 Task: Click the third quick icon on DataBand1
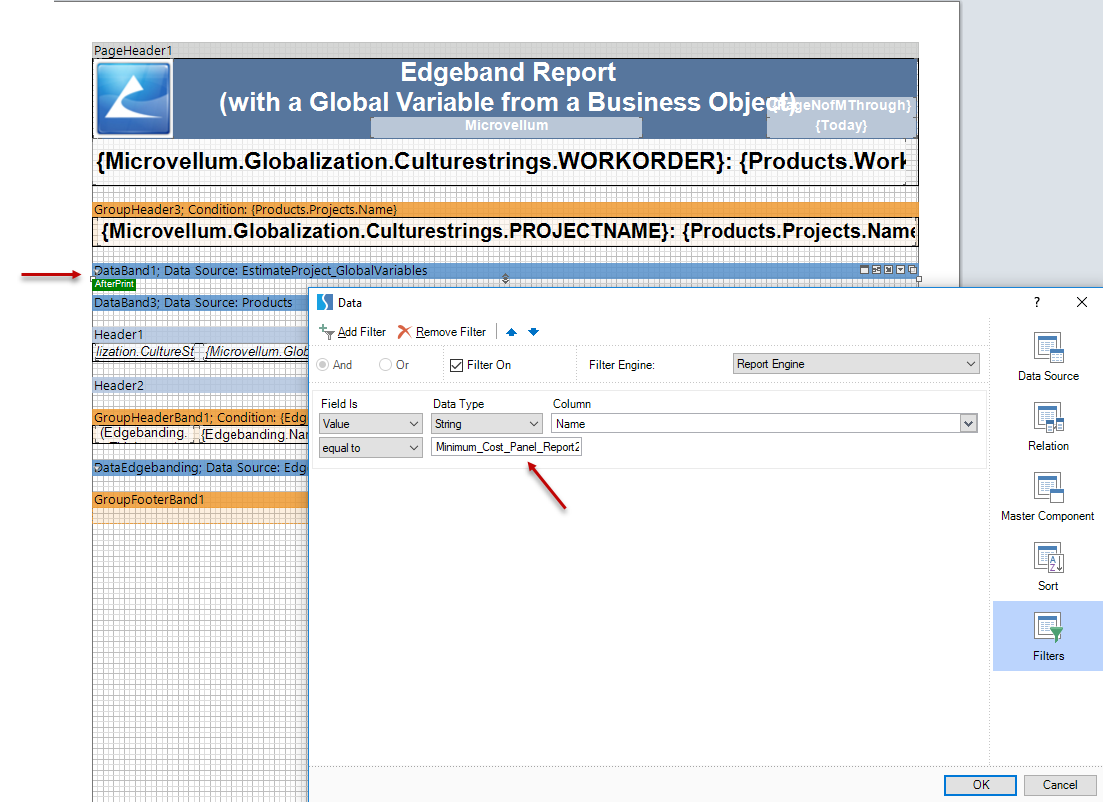pos(888,269)
